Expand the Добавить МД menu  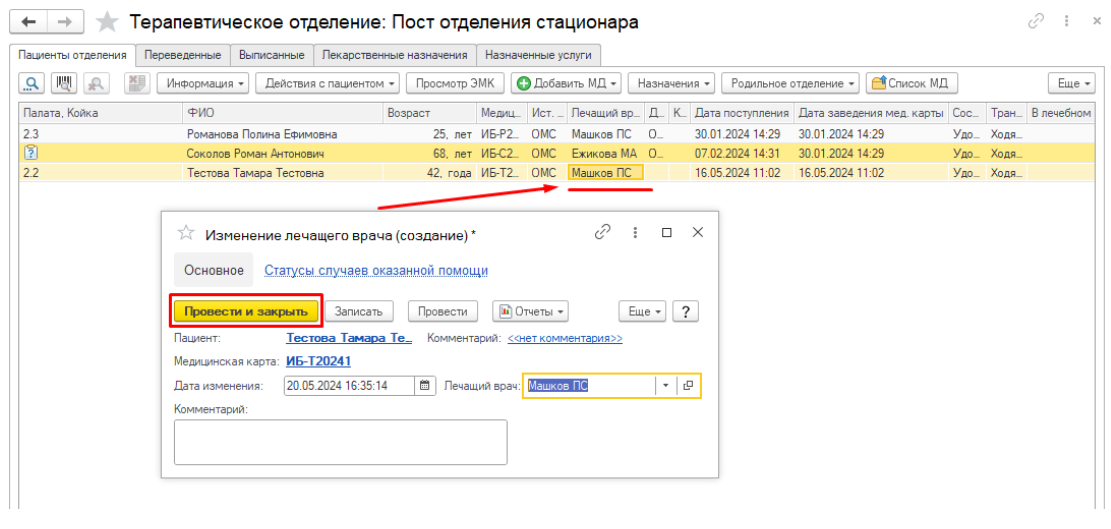click(566, 84)
